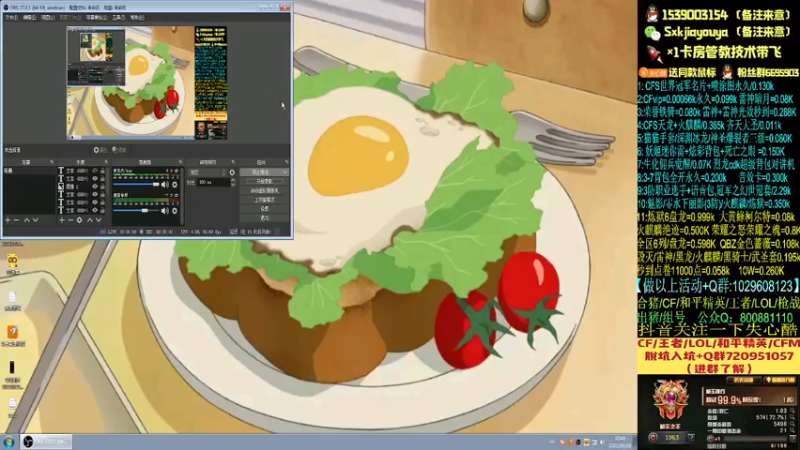Click the Start Virtual Camera button
Screen dimensions: 800x450
click(264, 191)
